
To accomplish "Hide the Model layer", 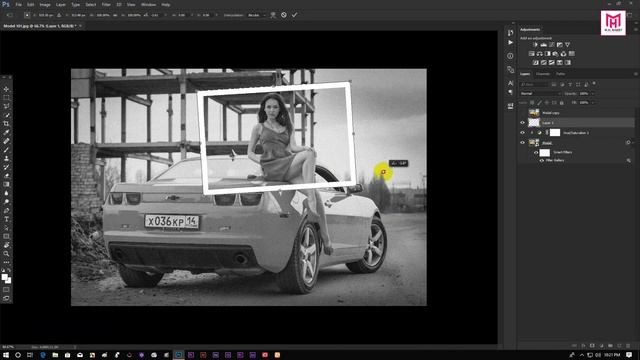I will 522,143.
